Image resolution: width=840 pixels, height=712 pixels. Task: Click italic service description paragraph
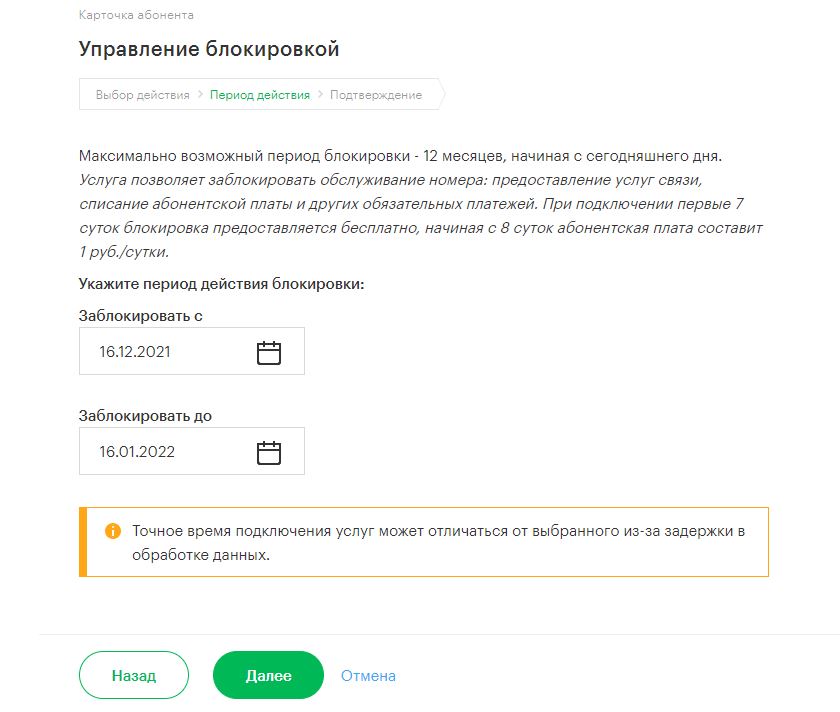[x=421, y=215]
